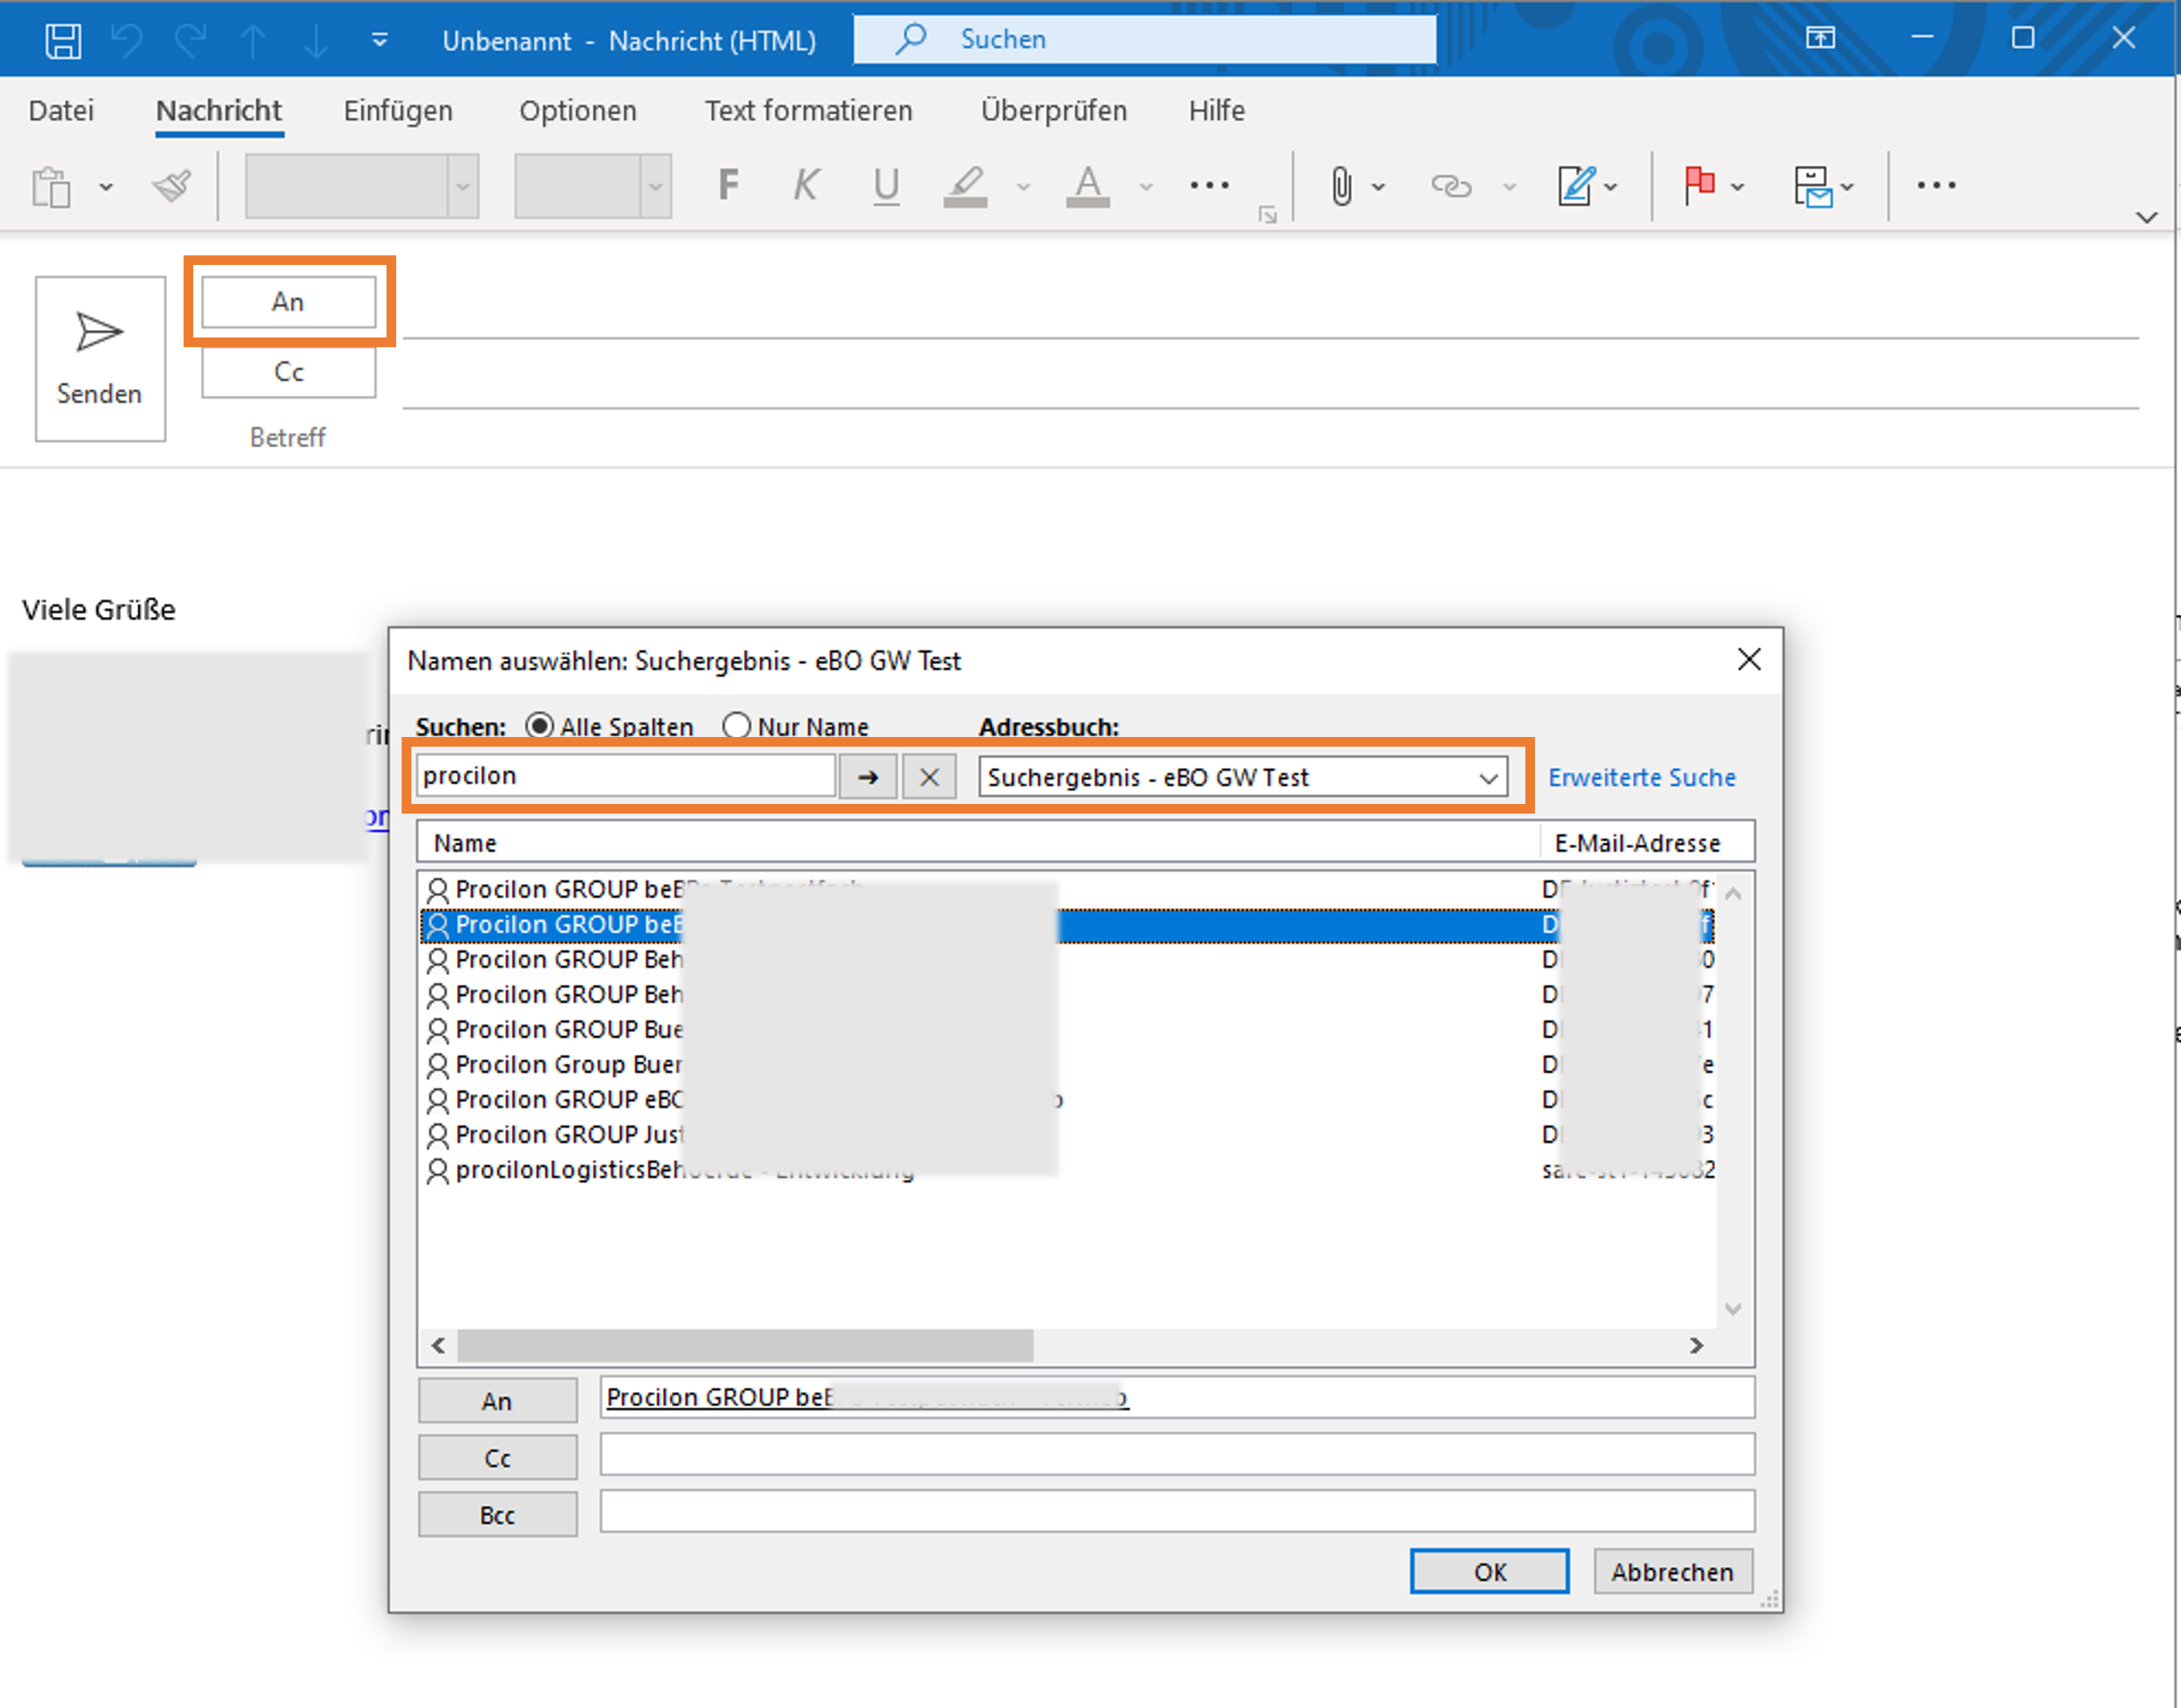
Task: Click the Save icon in title bar
Action: click(63, 40)
